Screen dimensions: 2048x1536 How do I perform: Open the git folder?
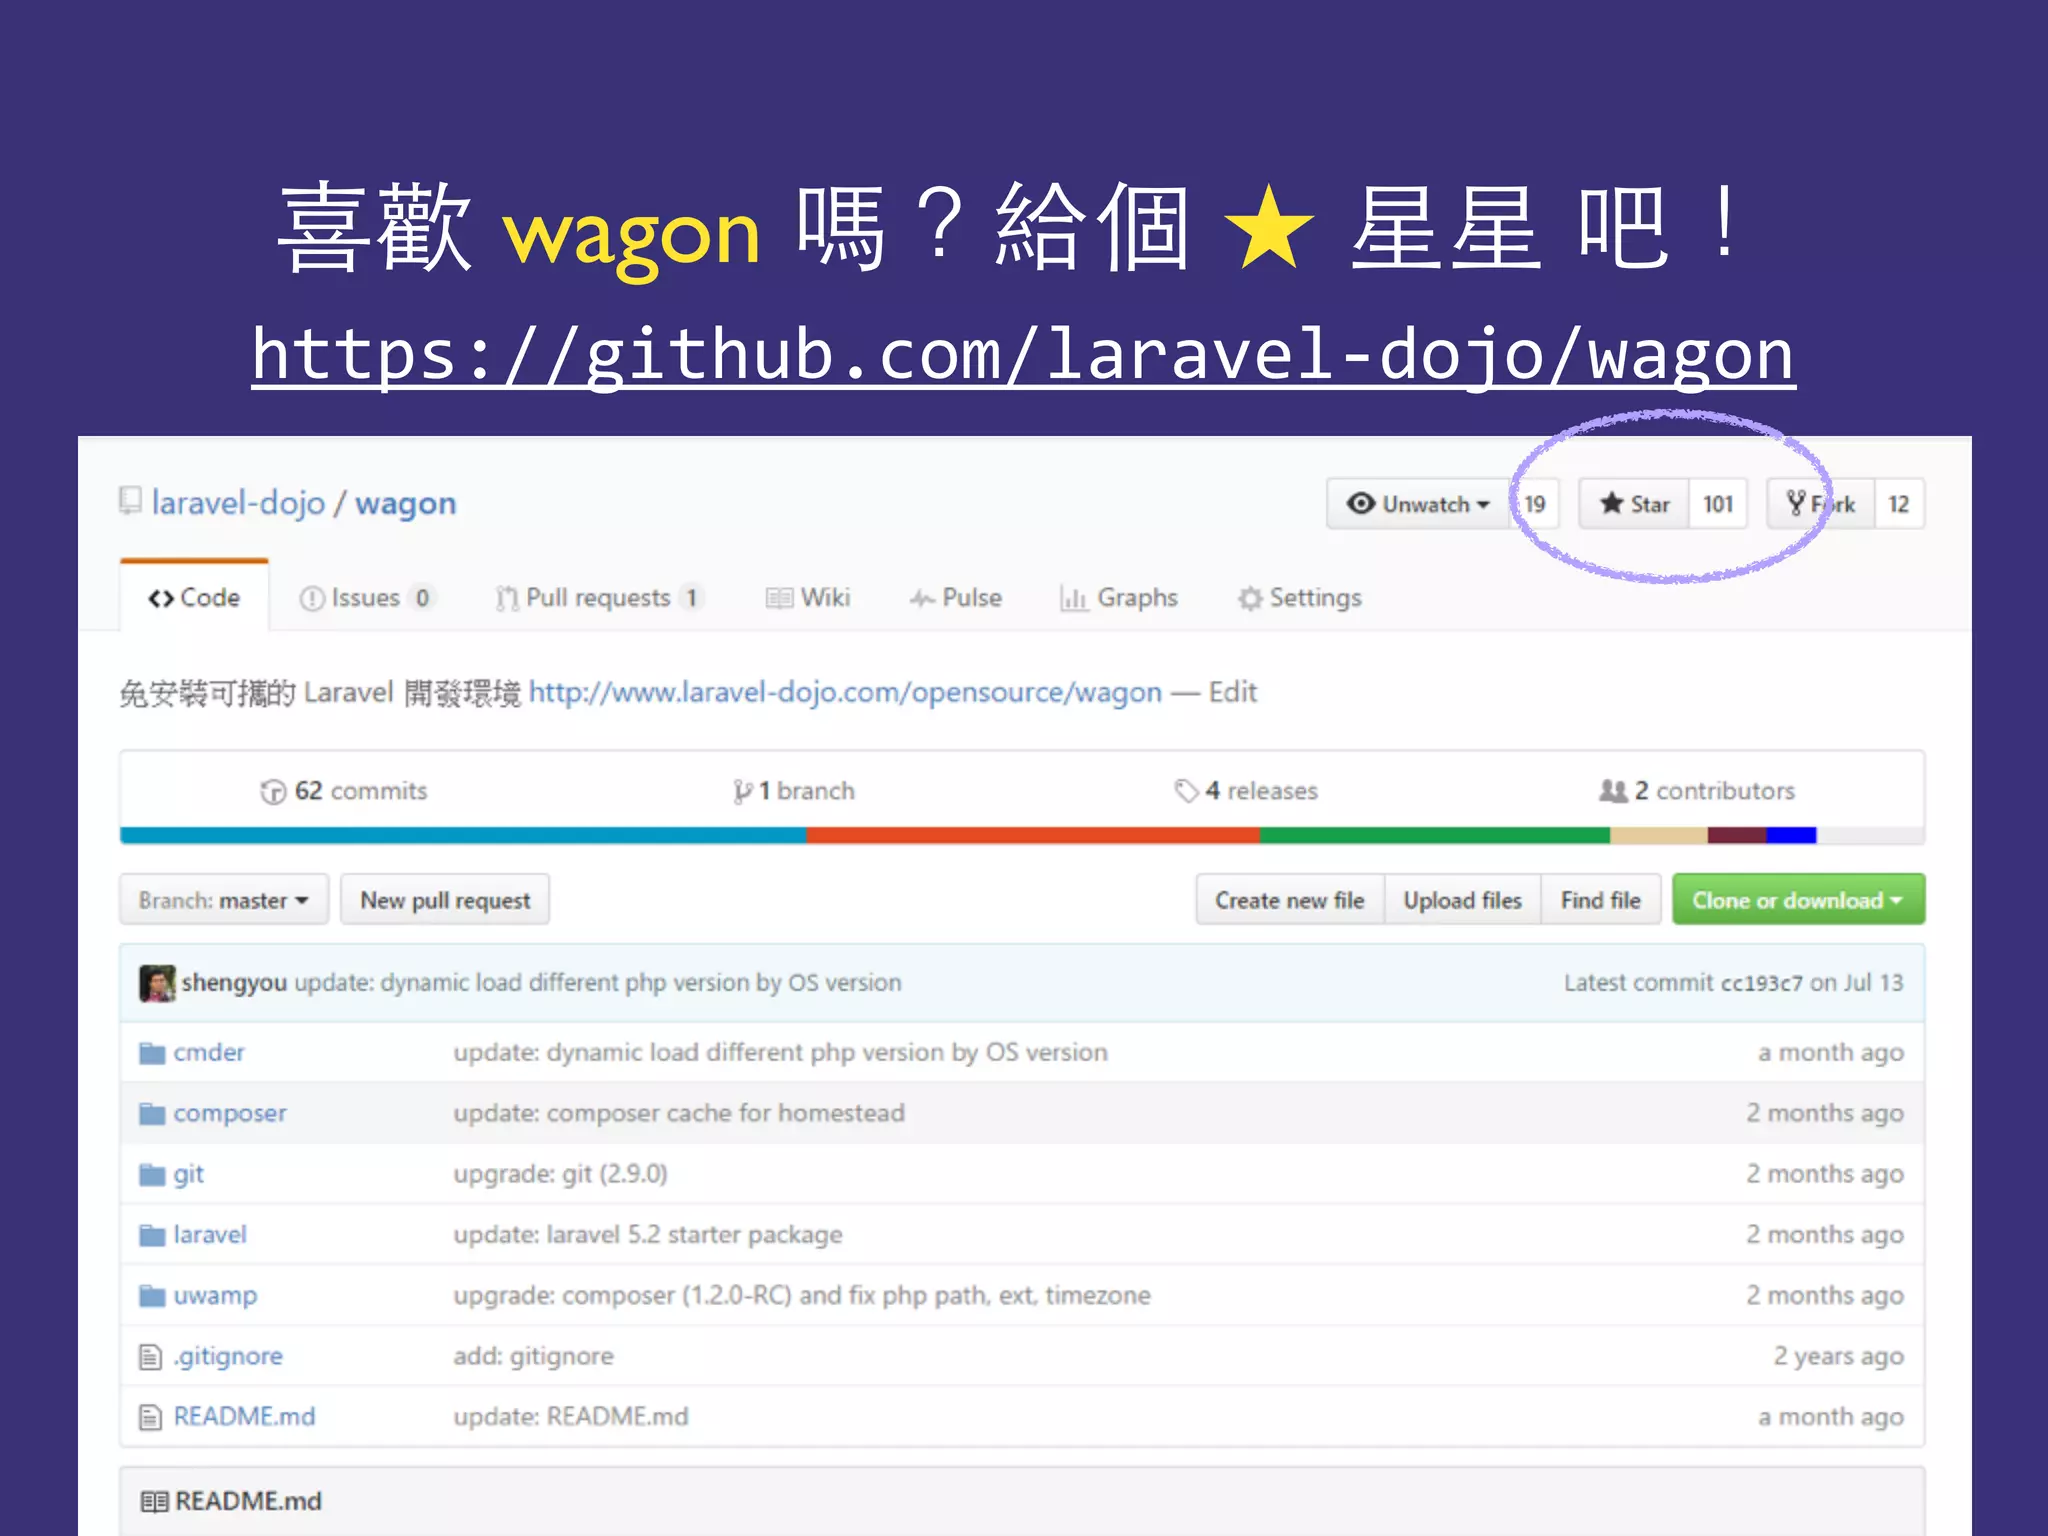pyautogui.click(x=188, y=1174)
